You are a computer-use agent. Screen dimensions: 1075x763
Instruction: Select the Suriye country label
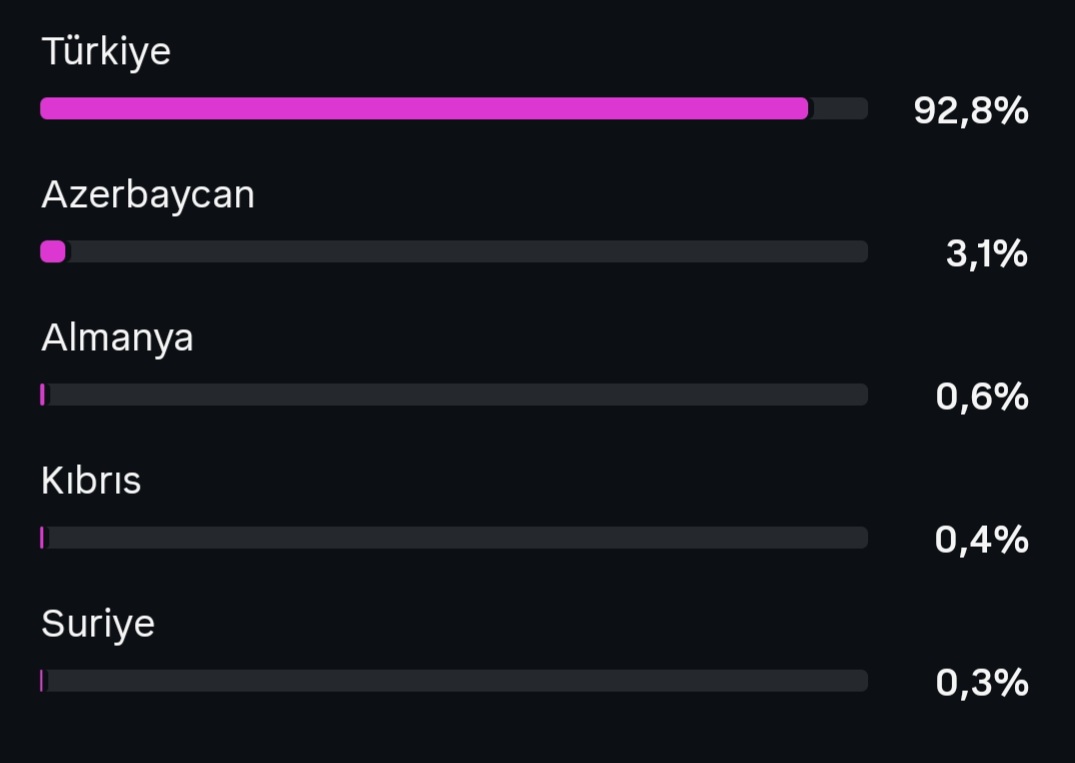(x=98, y=625)
